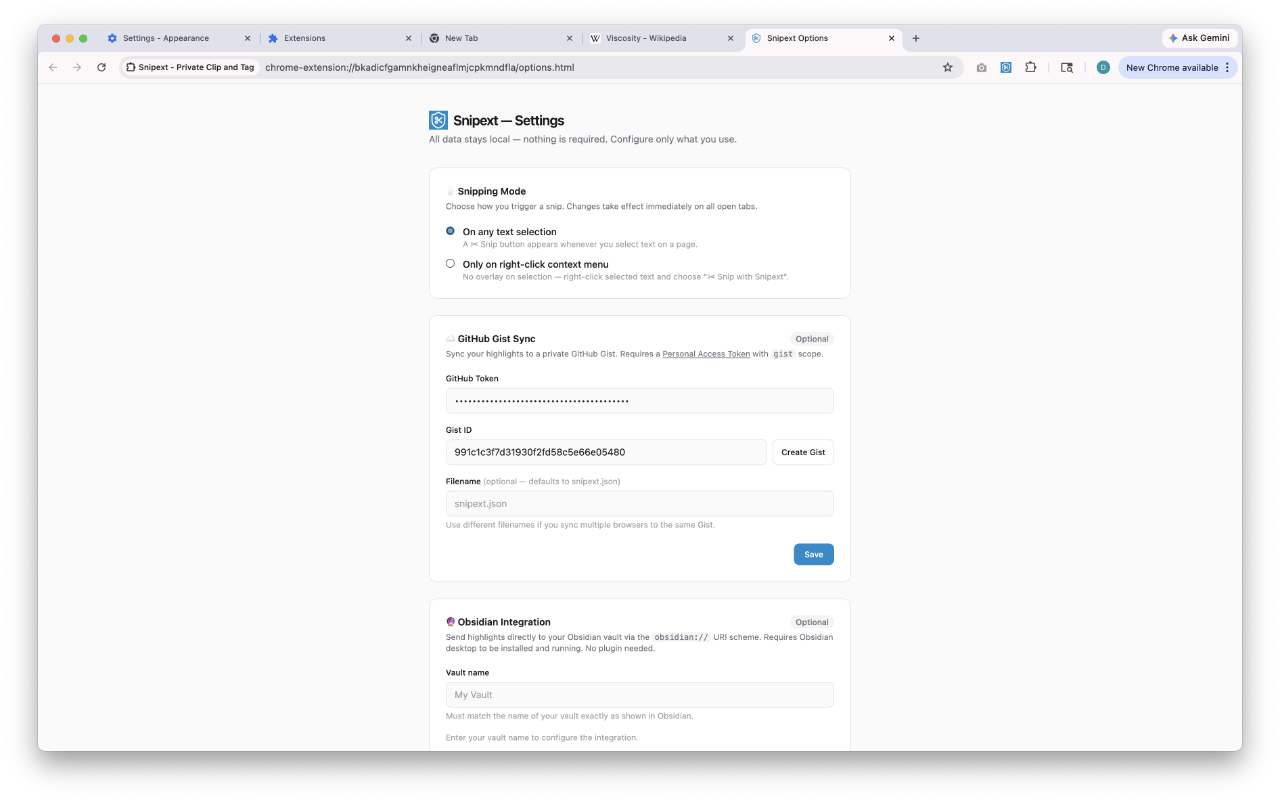This screenshot has height=800, width=1280.
Task: Click the Filename field showing snipext.json
Action: tap(640, 503)
